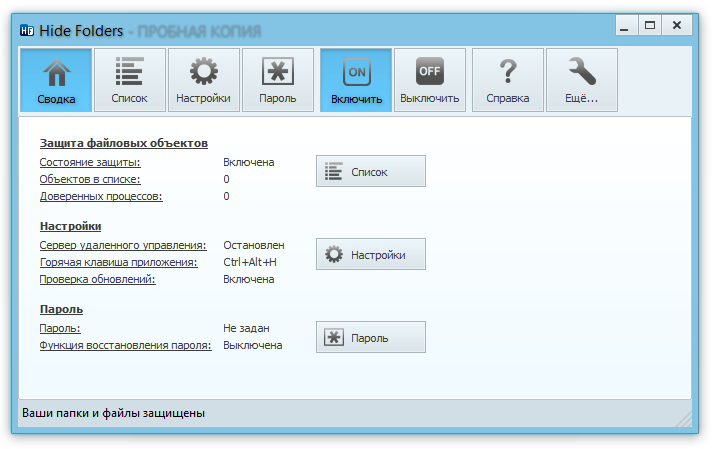
Task: Click the Не задан password value
Action: tap(246, 328)
